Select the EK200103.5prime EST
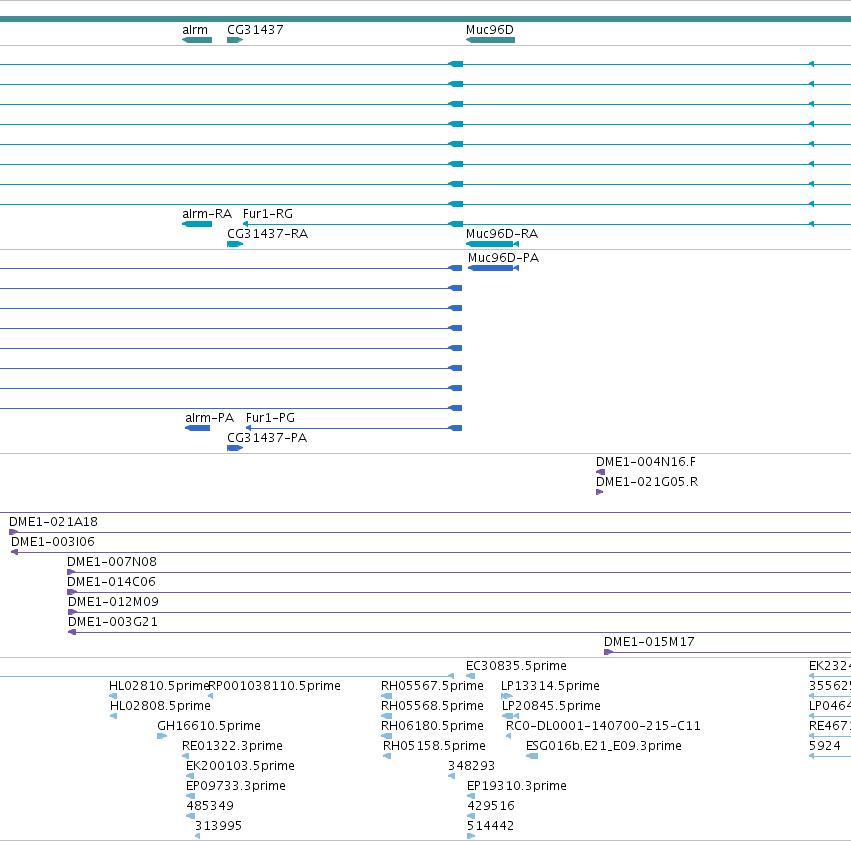Image resolution: width=851 pixels, height=841 pixels. click(190, 776)
